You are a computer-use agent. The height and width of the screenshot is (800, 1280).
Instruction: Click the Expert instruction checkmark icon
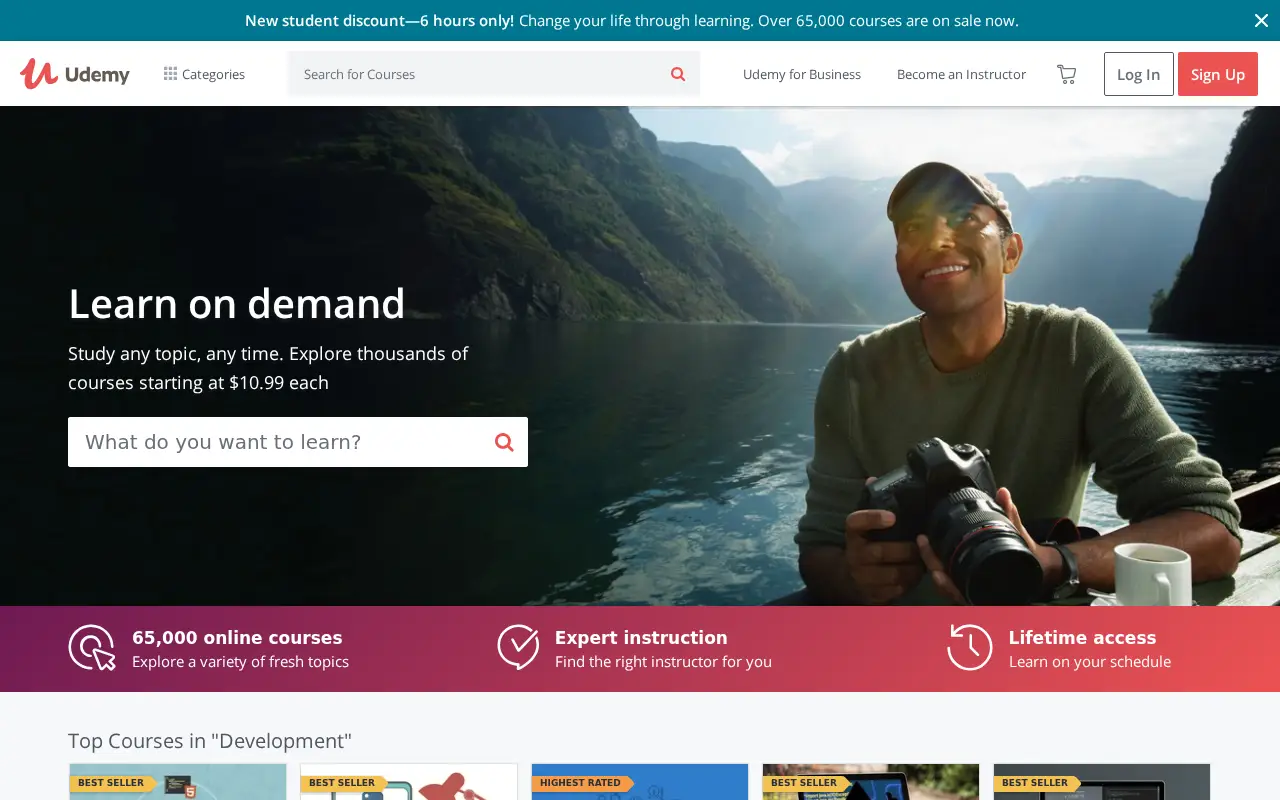click(x=518, y=647)
